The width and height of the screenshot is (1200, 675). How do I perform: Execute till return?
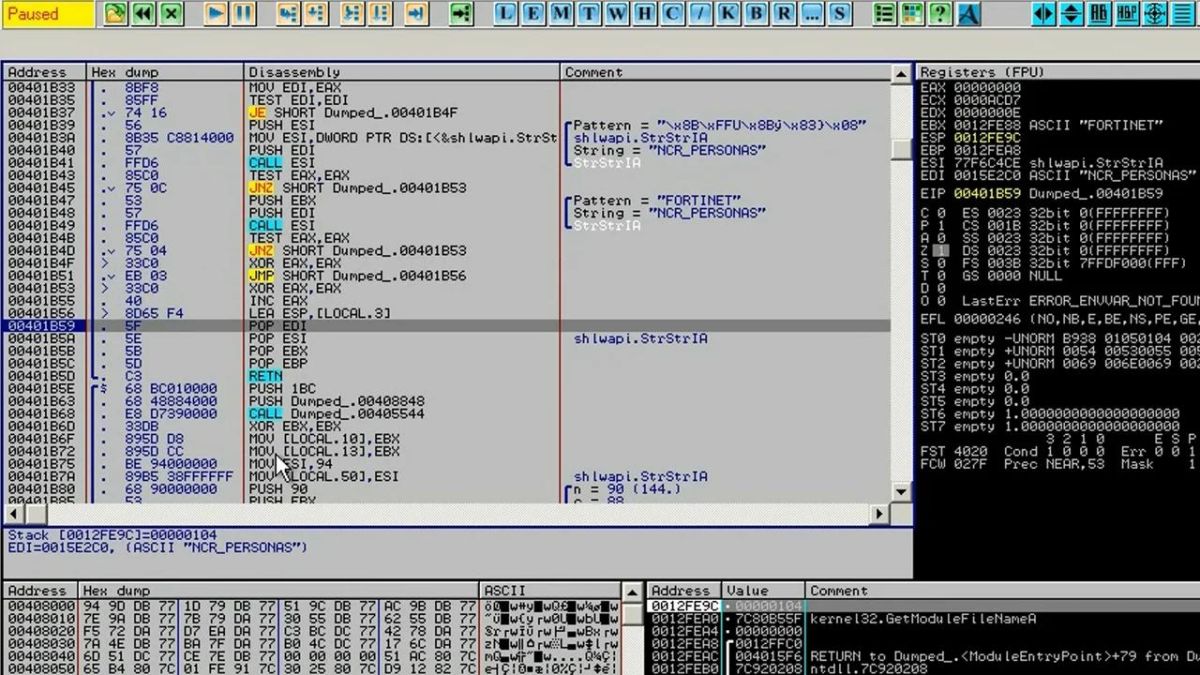[x=416, y=14]
